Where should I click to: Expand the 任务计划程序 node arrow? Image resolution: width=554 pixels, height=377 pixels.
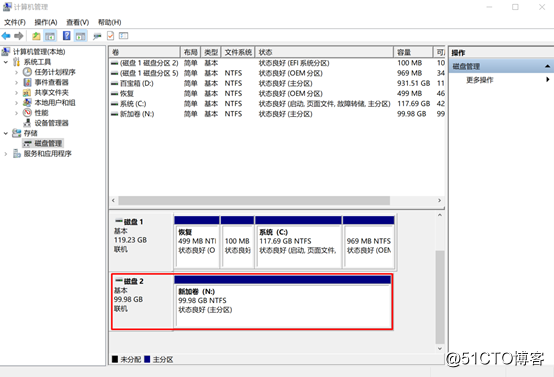click(16, 72)
